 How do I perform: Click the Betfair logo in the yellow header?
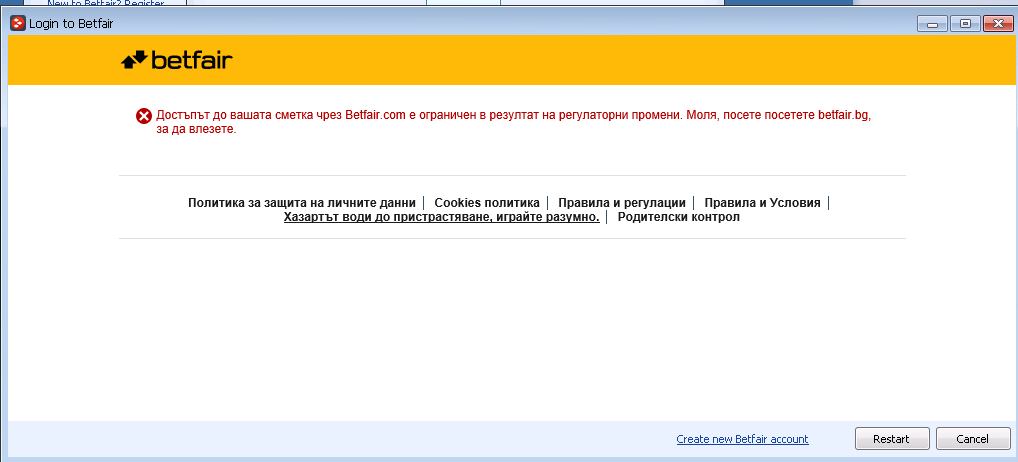click(x=177, y=60)
